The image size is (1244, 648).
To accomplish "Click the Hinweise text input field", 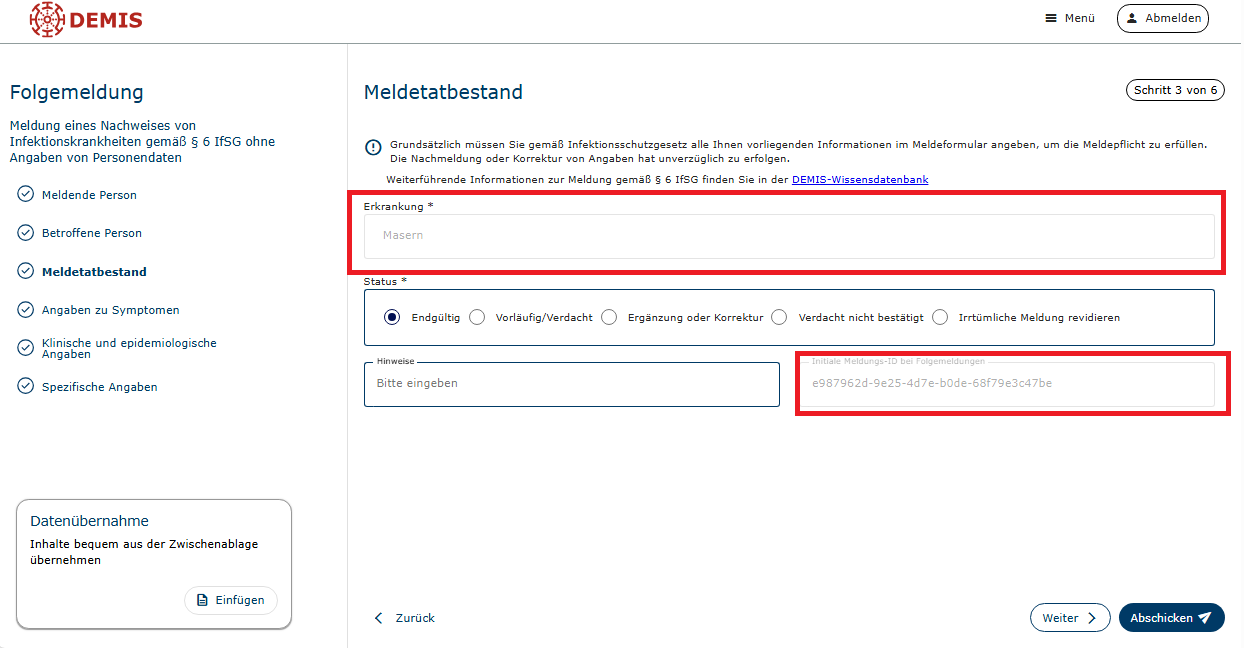I will pos(571,384).
